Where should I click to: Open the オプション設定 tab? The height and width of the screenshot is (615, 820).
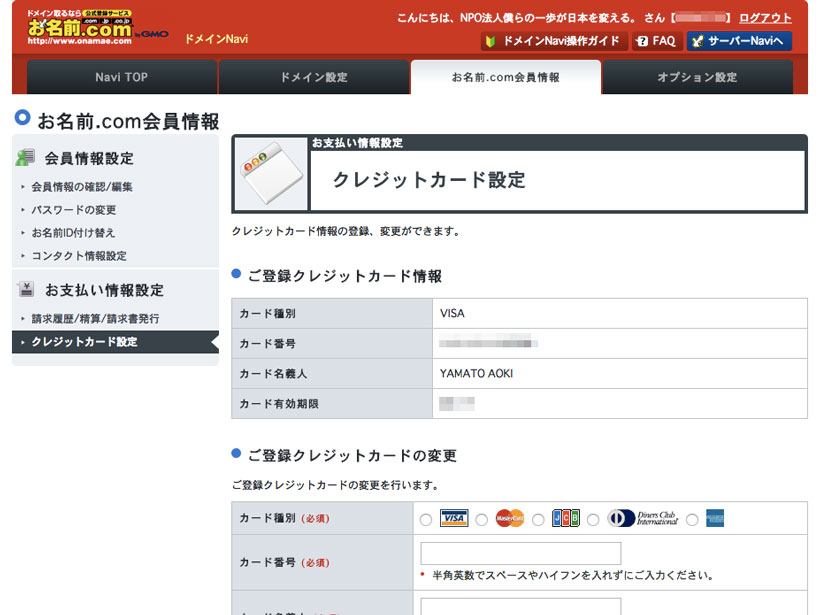[x=697, y=77]
